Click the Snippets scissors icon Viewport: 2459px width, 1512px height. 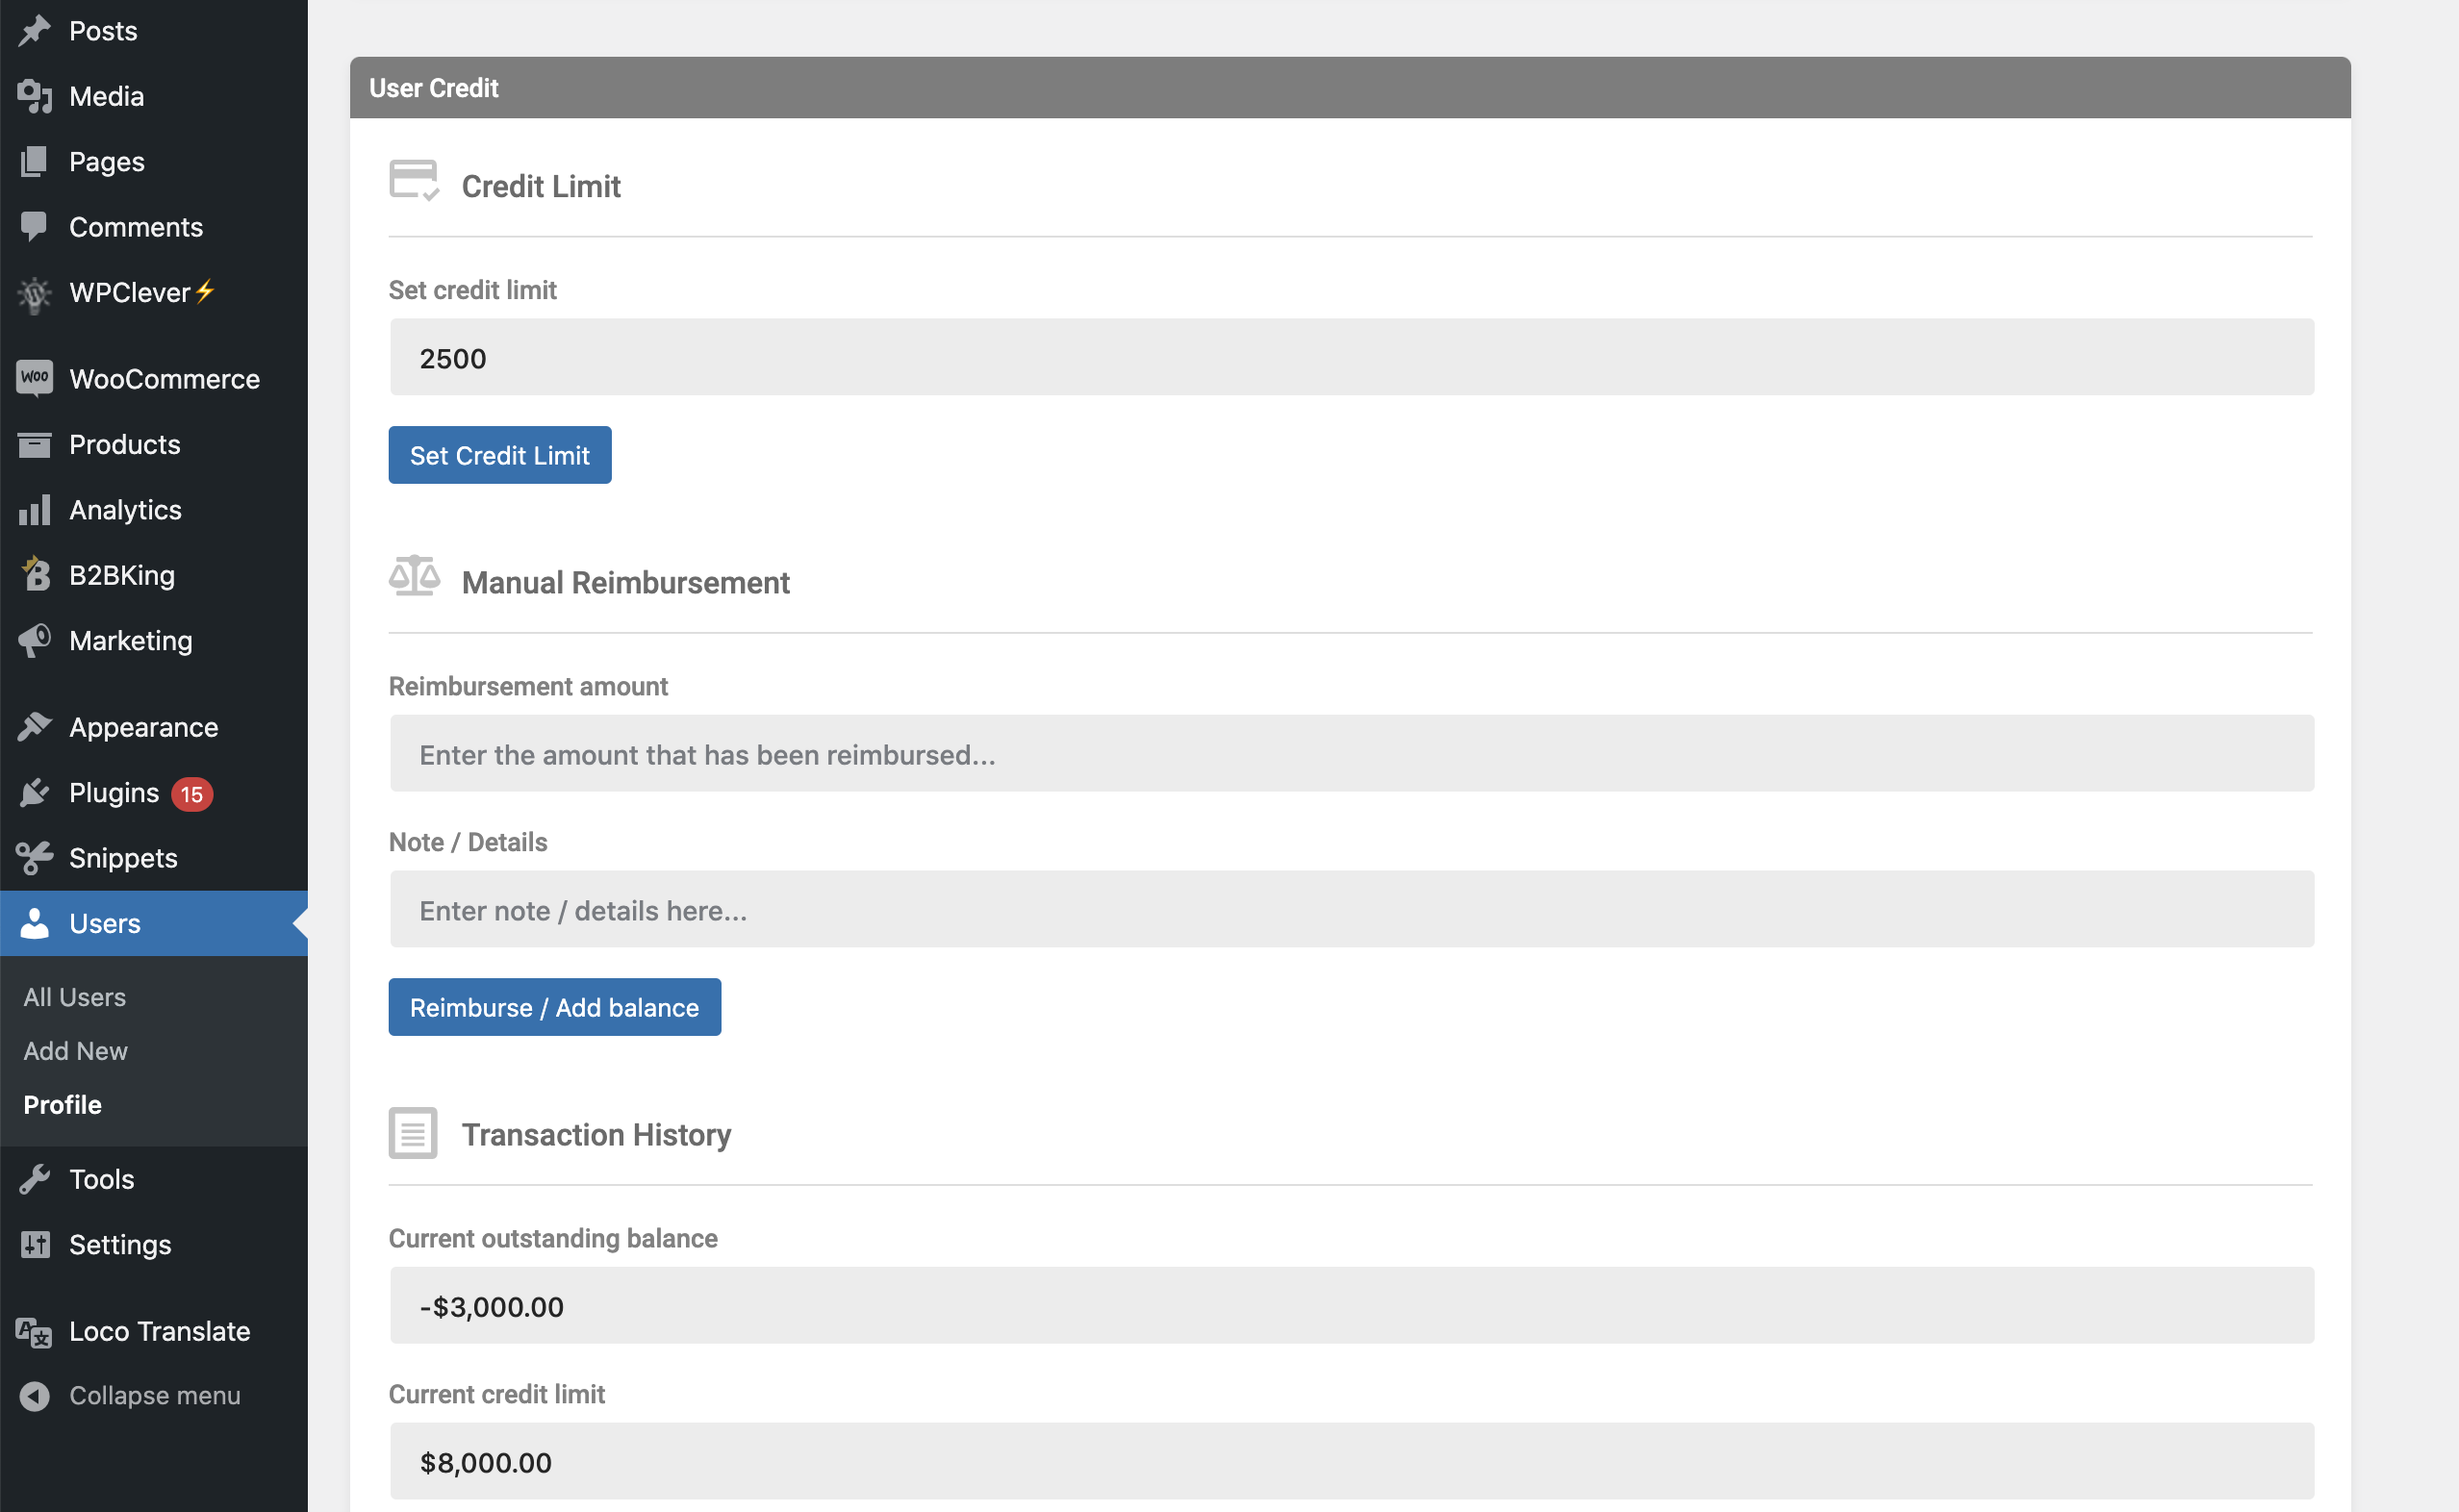click(x=35, y=858)
